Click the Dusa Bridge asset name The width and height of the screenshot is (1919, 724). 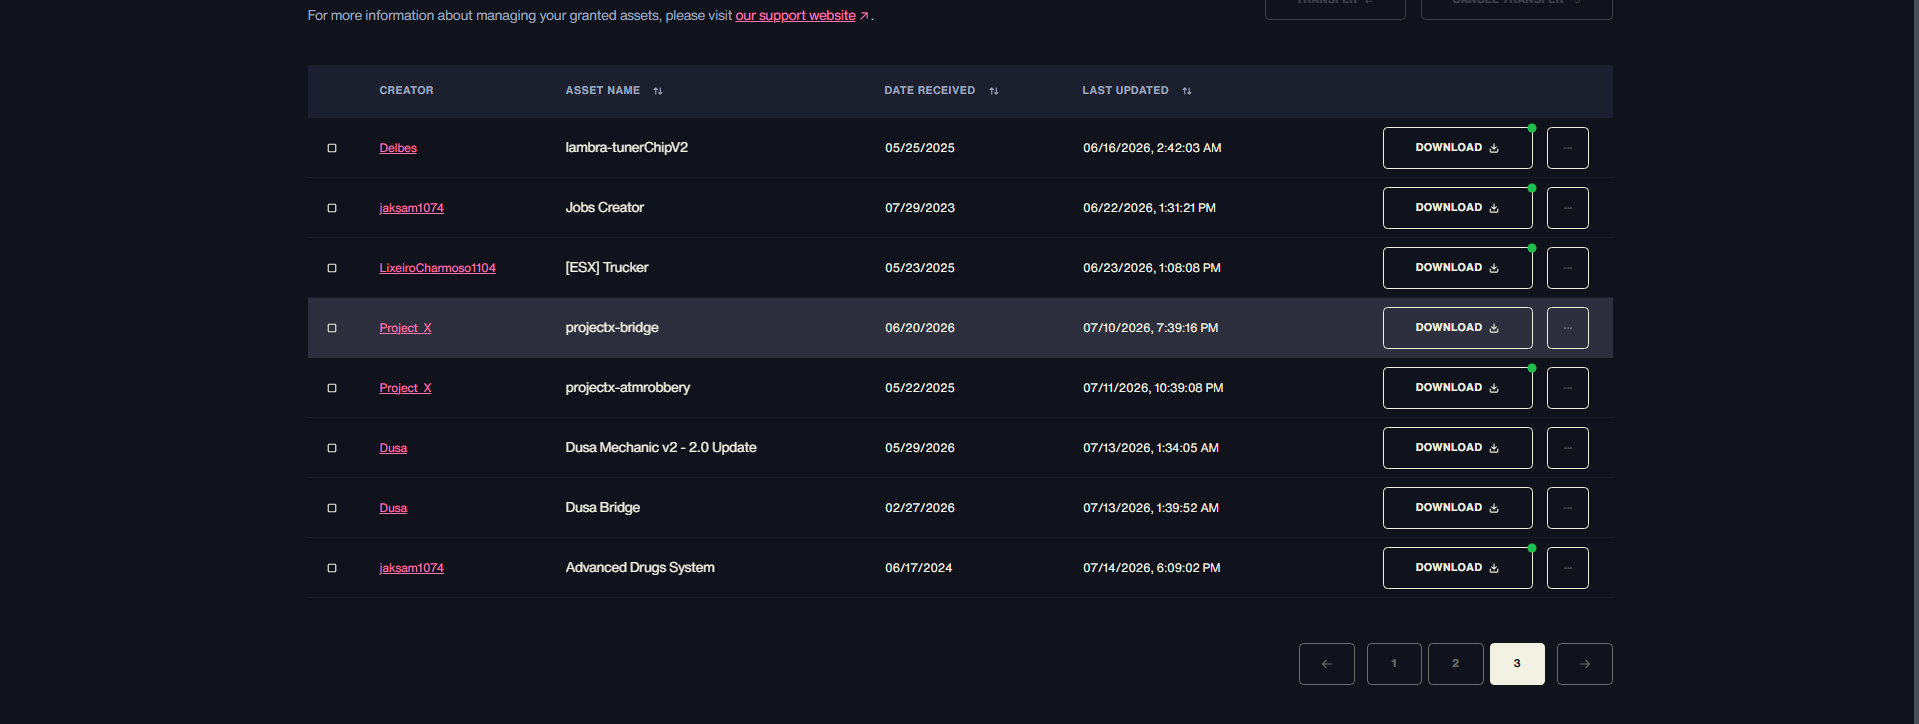point(602,508)
